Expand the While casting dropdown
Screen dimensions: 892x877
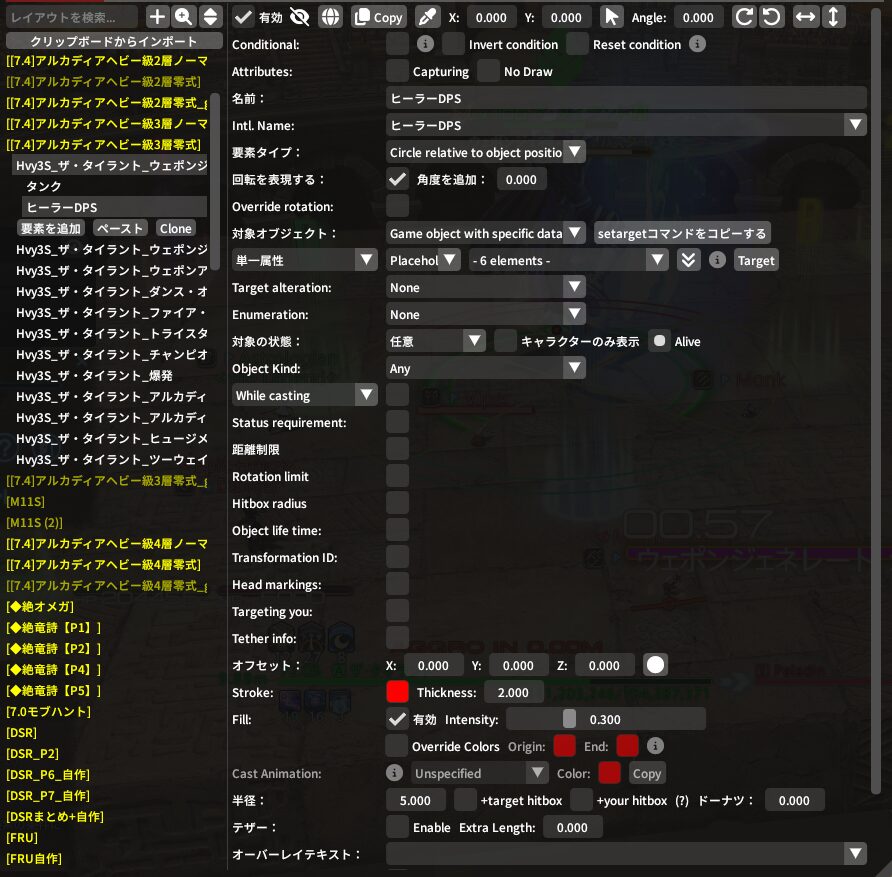tap(304, 395)
